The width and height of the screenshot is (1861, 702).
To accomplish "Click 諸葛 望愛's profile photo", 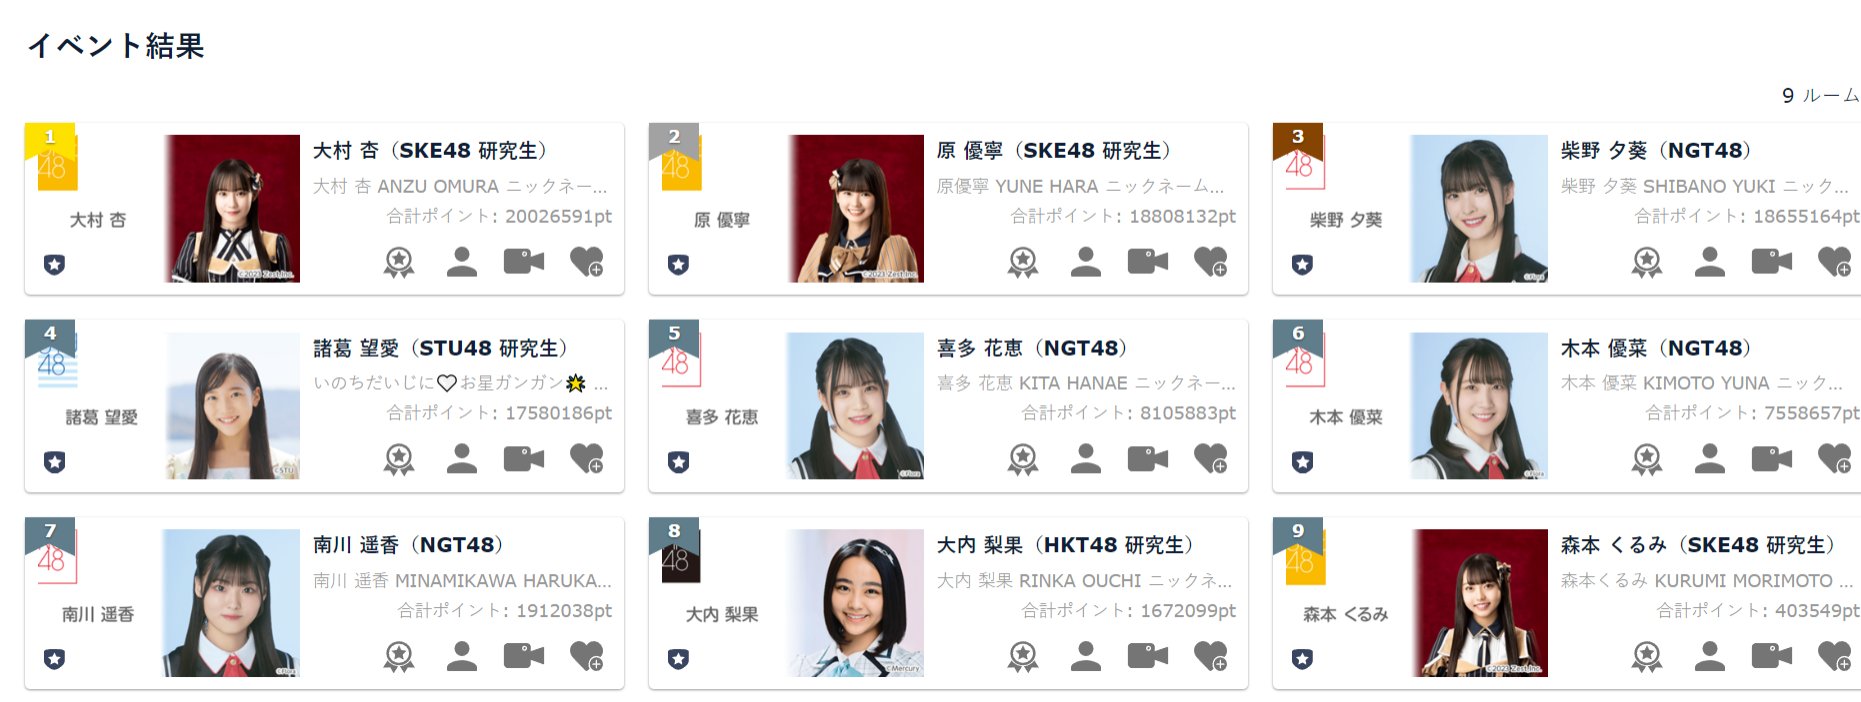I will 232,406.
